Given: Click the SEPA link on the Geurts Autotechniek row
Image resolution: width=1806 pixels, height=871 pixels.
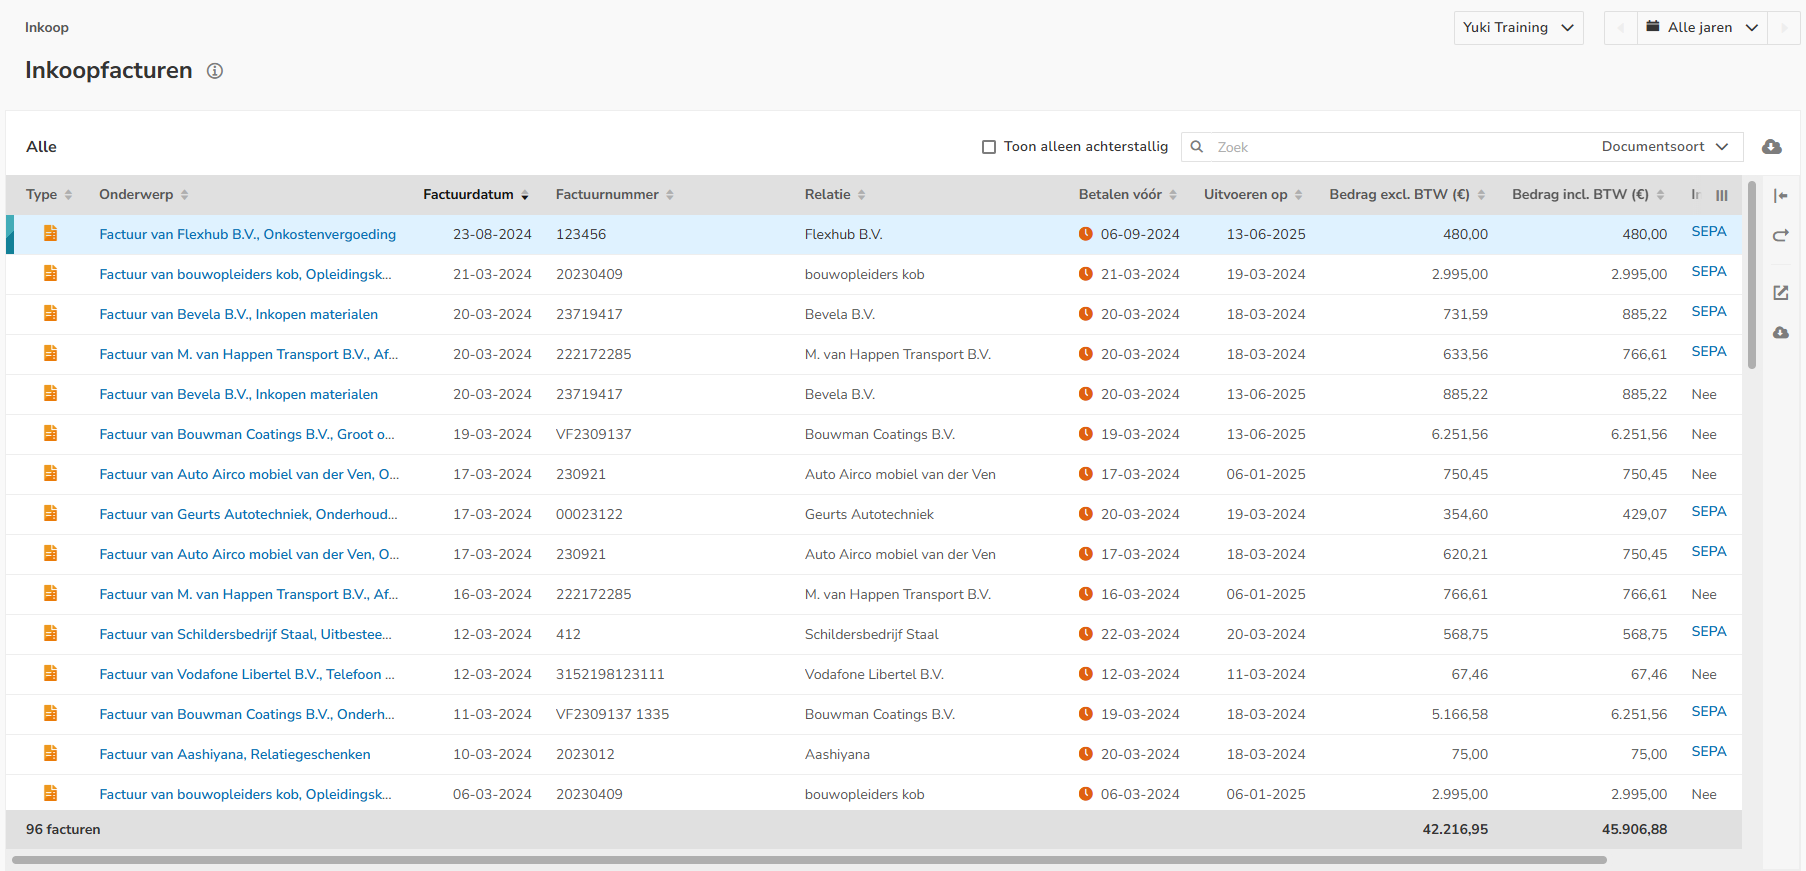Looking at the screenshot, I should click(x=1709, y=512).
